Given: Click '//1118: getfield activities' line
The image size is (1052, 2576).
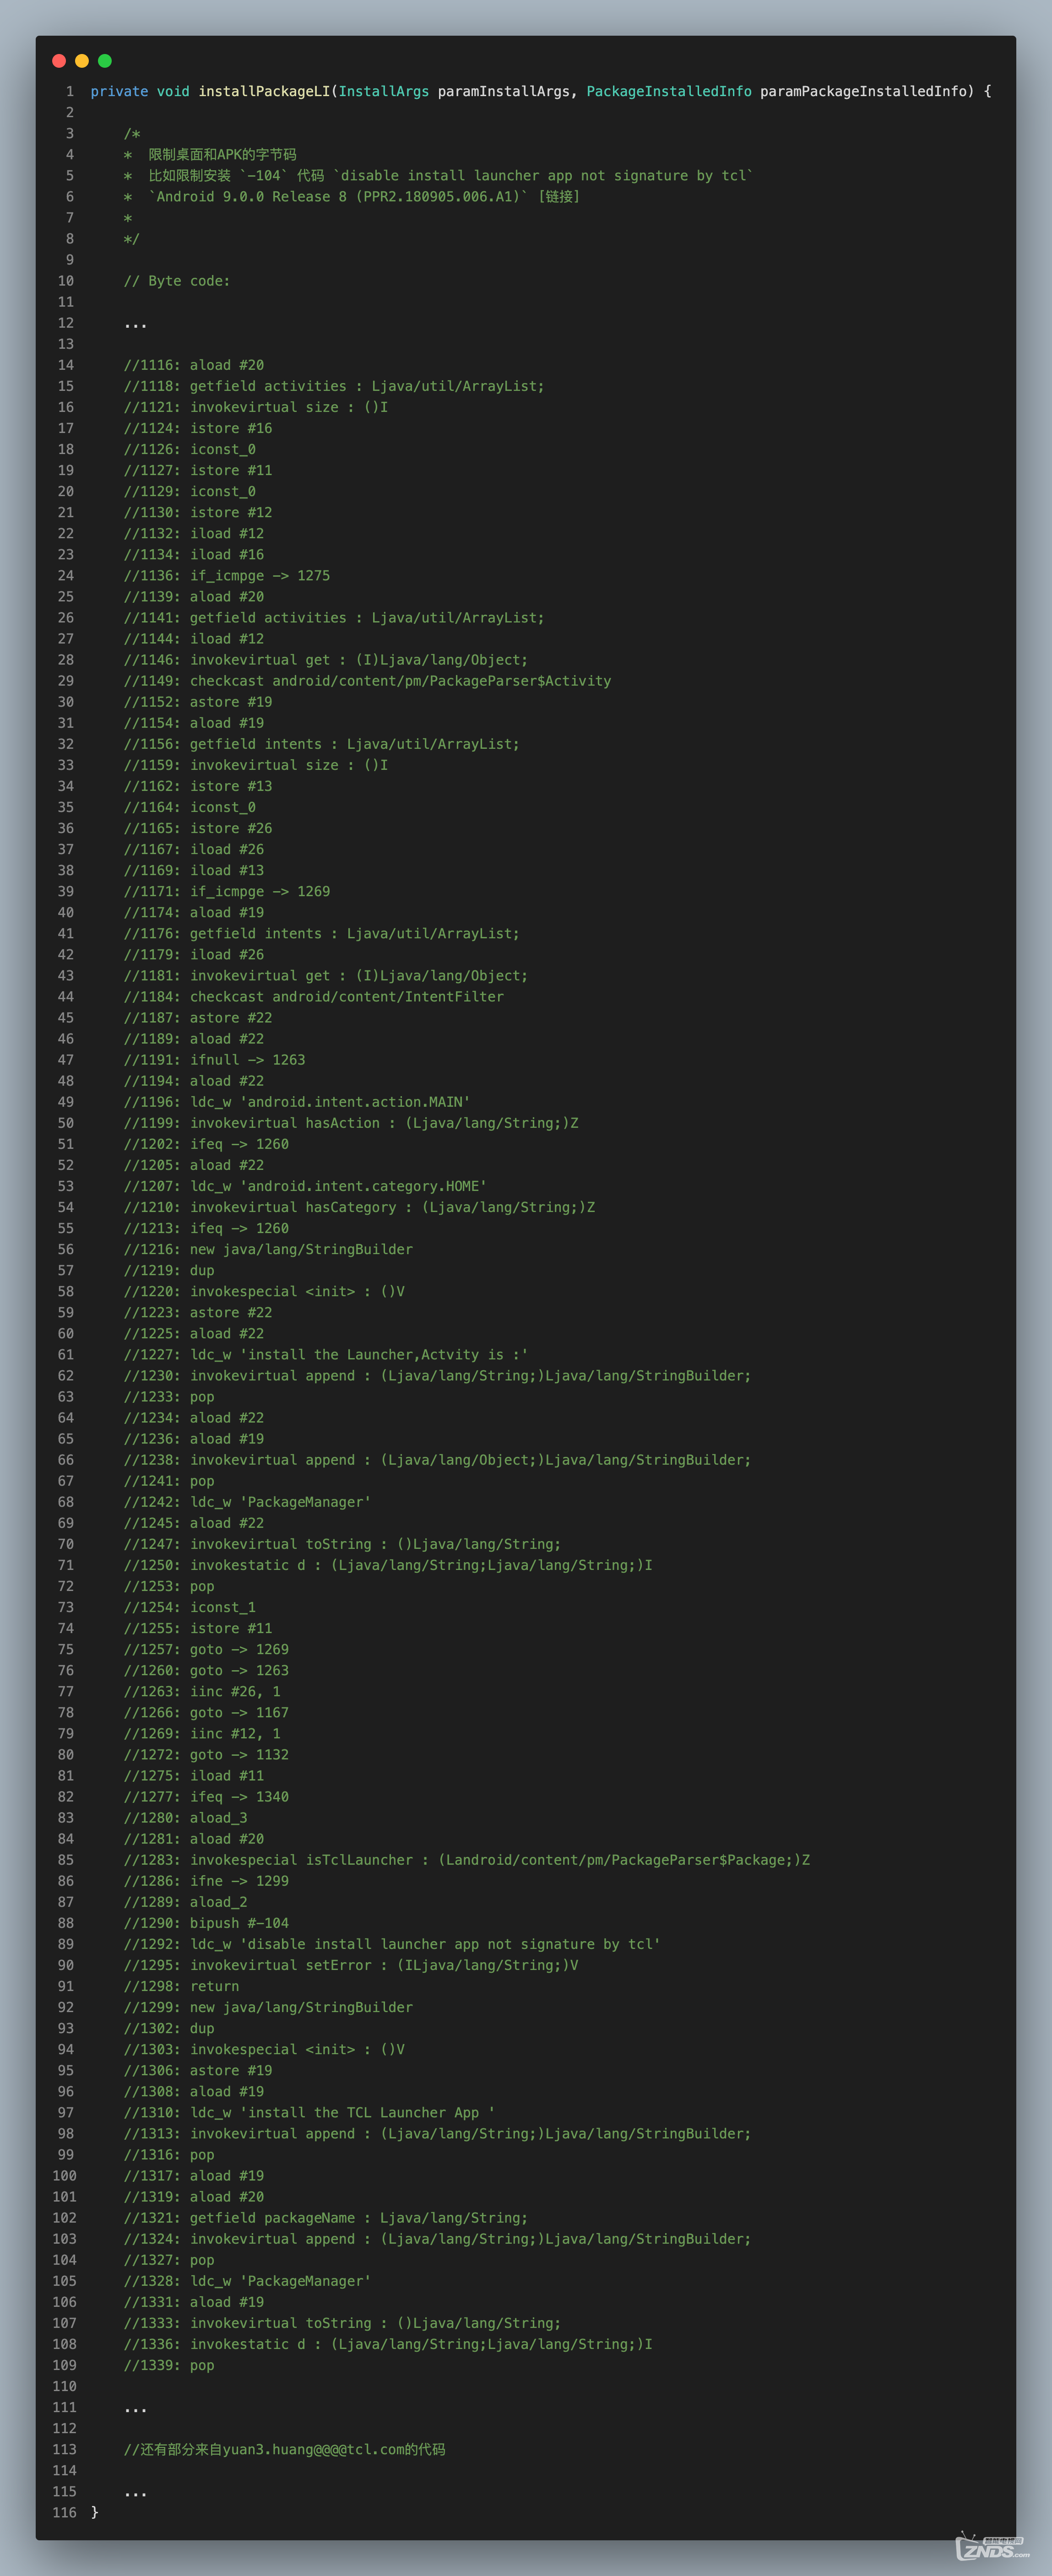Looking at the screenshot, I should [334, 386].
